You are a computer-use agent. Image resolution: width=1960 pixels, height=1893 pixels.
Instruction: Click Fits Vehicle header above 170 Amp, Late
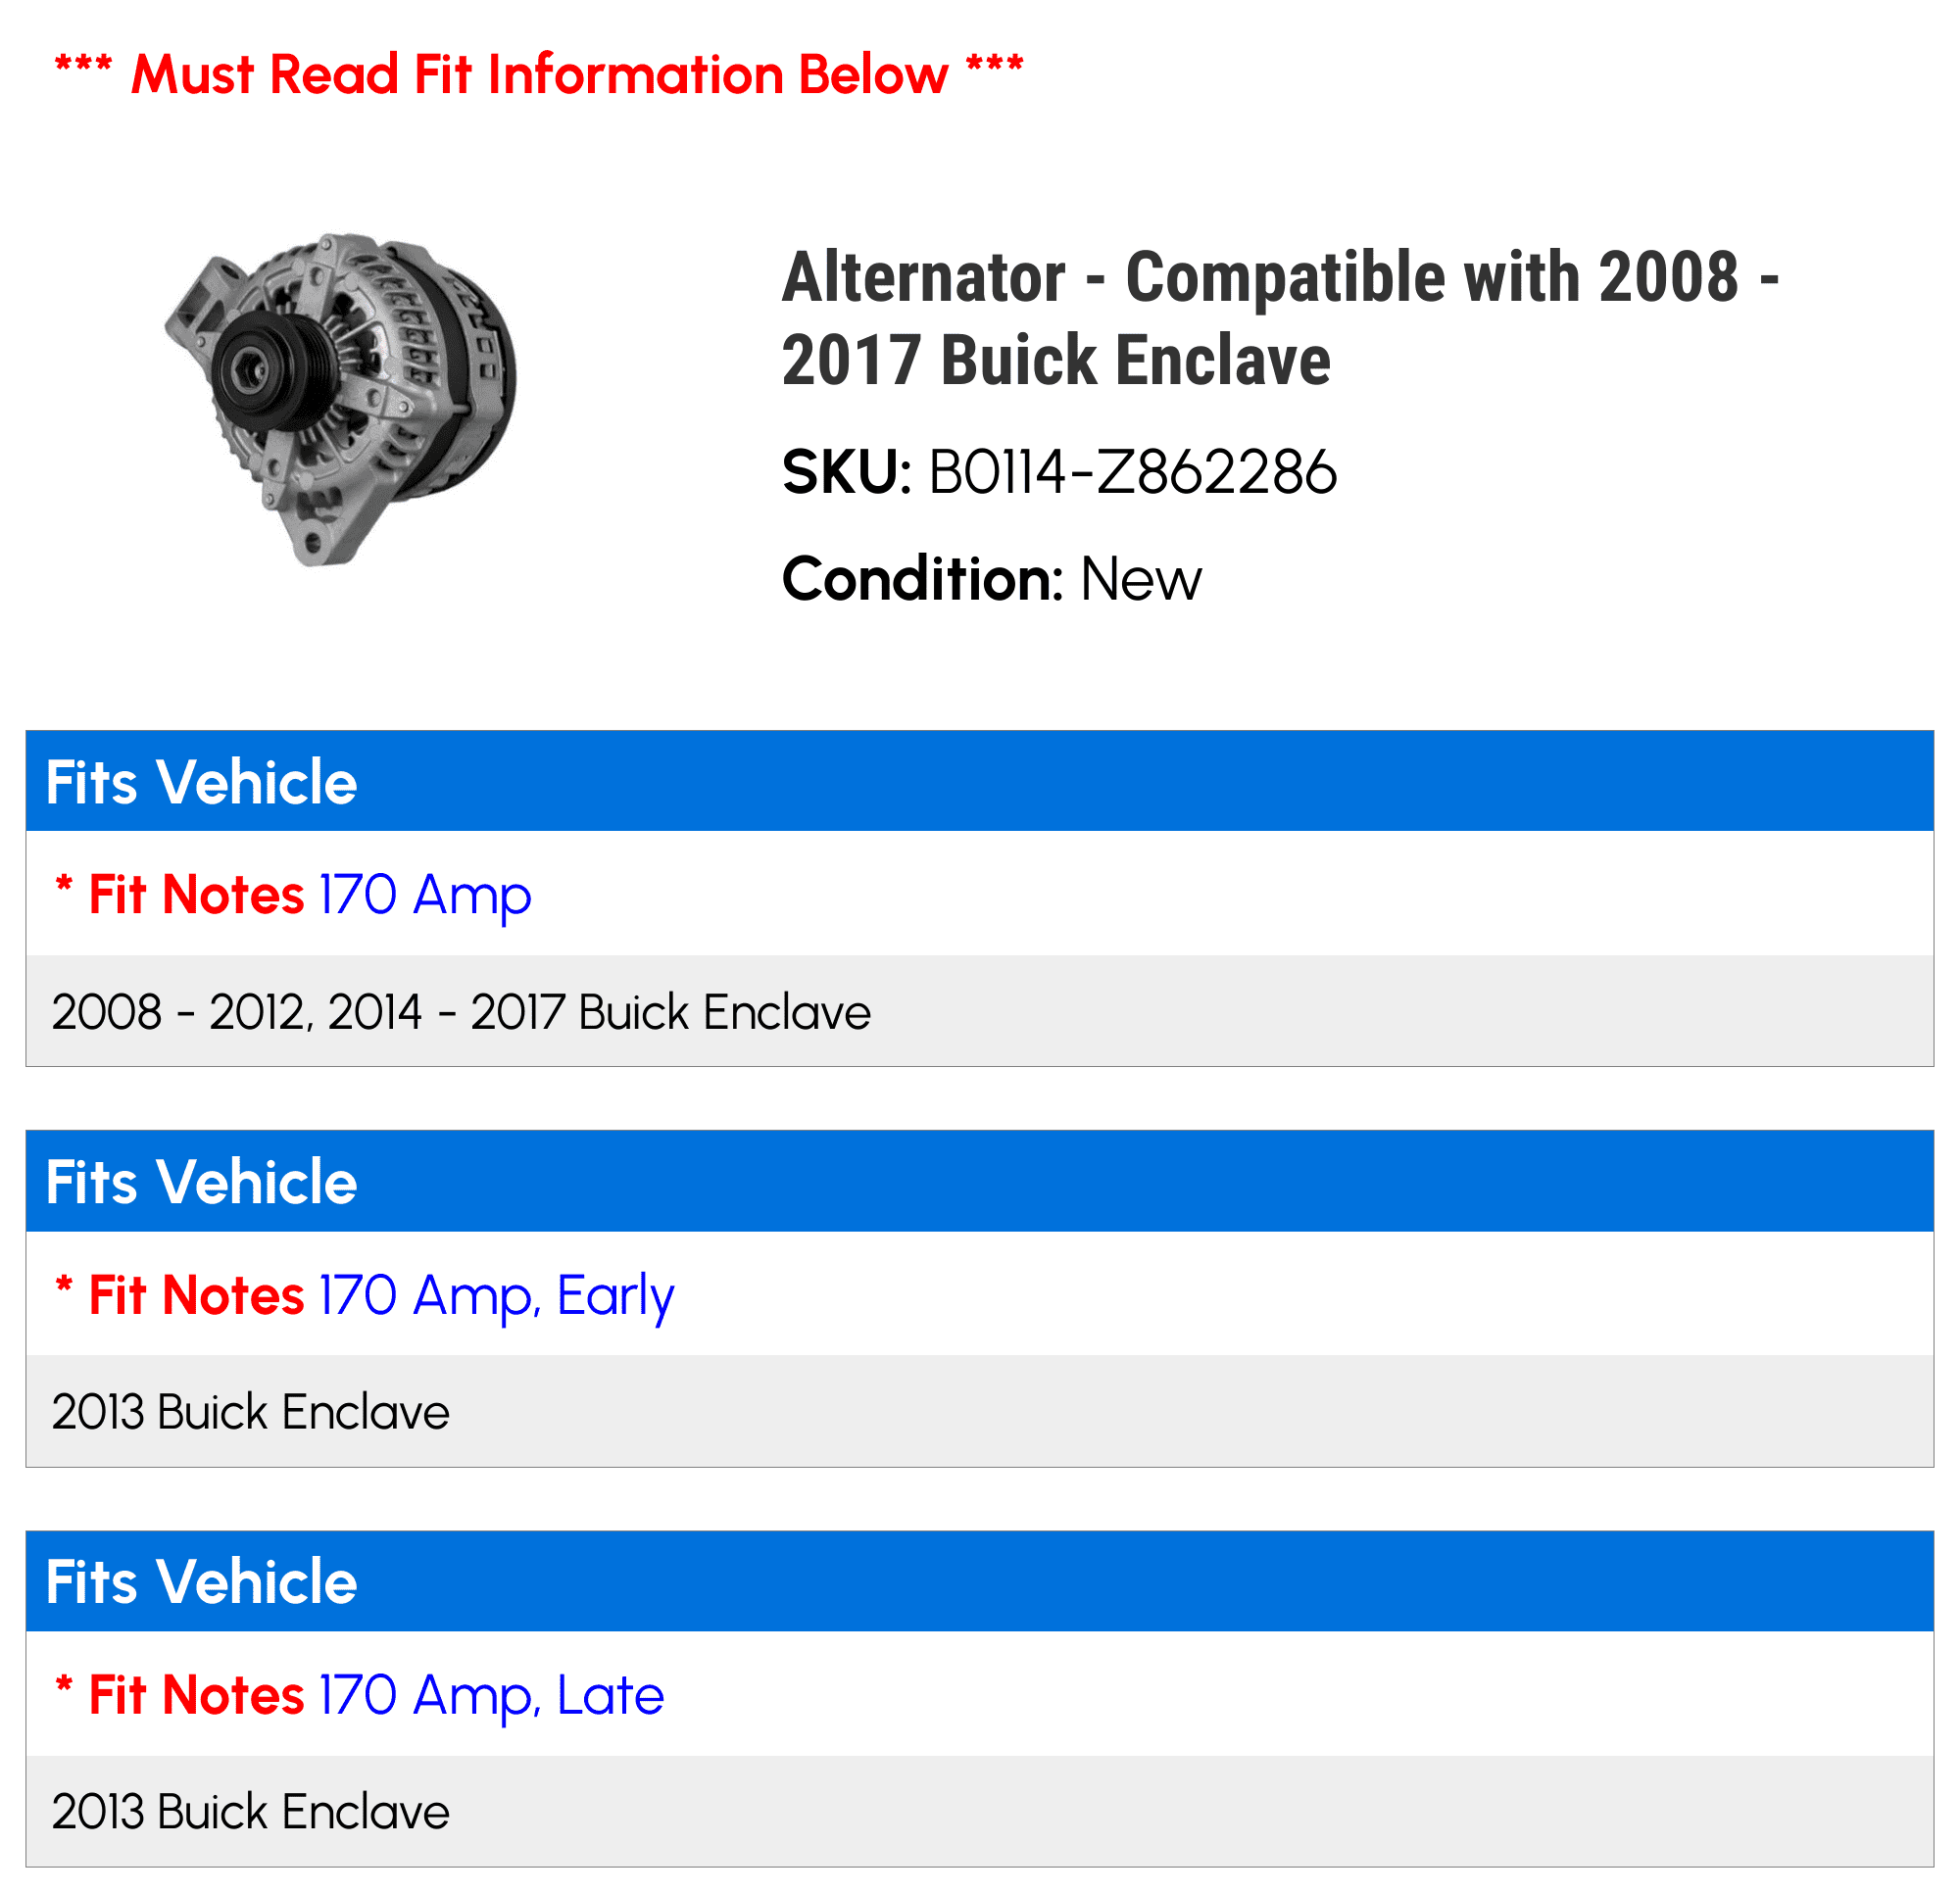point(201,1582)
